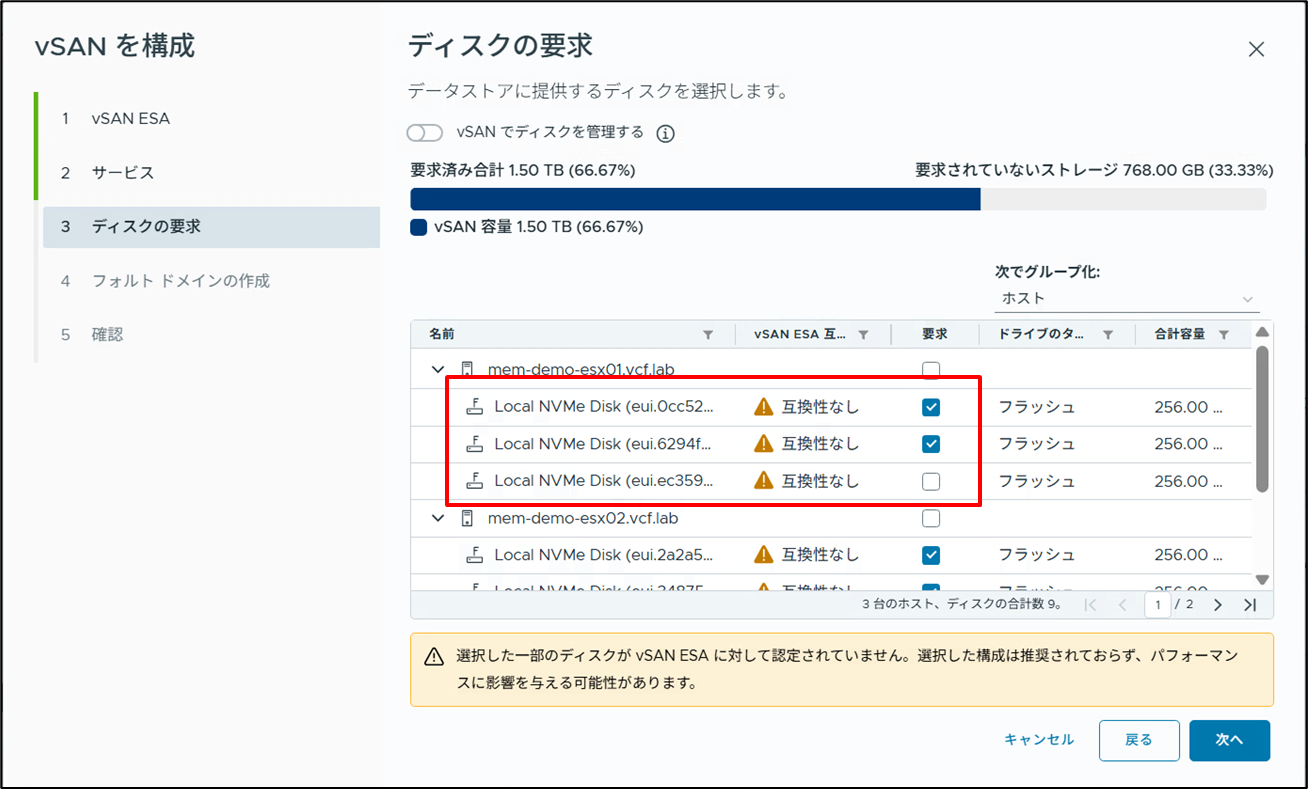1308x789 pixels.
Task: Open the filter for the vSAN ESA column
Action: (863, 334)
